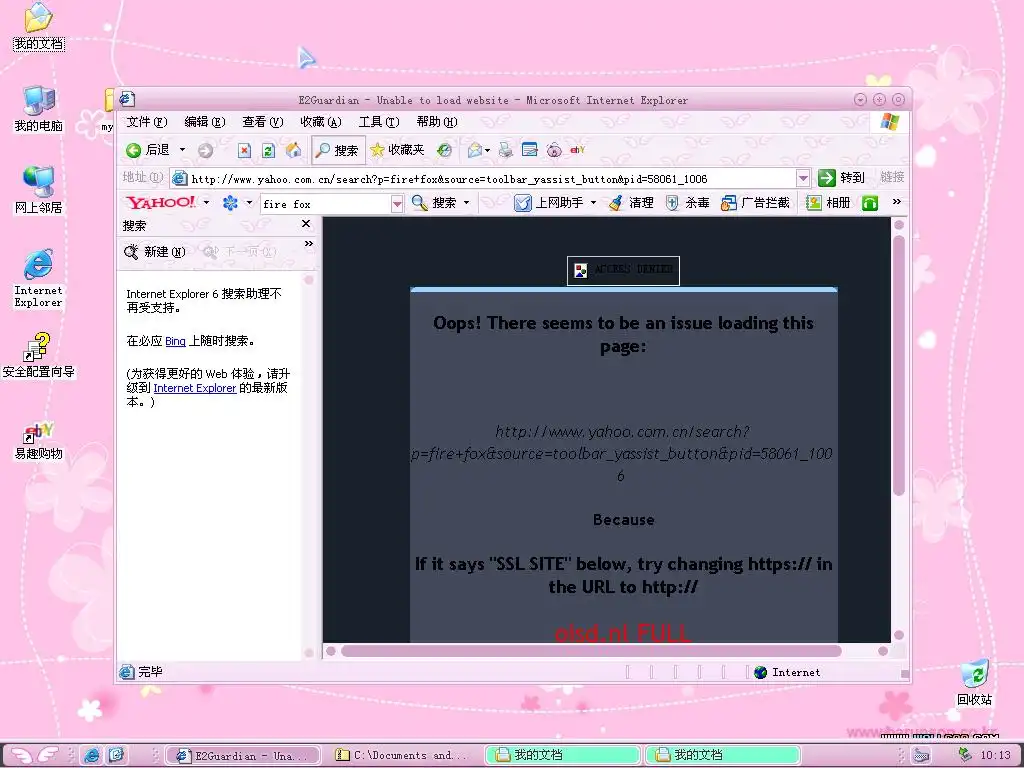1024x768 pixels.
Task: Close the 搜索 side pane
Action: [x=306, y=224]
